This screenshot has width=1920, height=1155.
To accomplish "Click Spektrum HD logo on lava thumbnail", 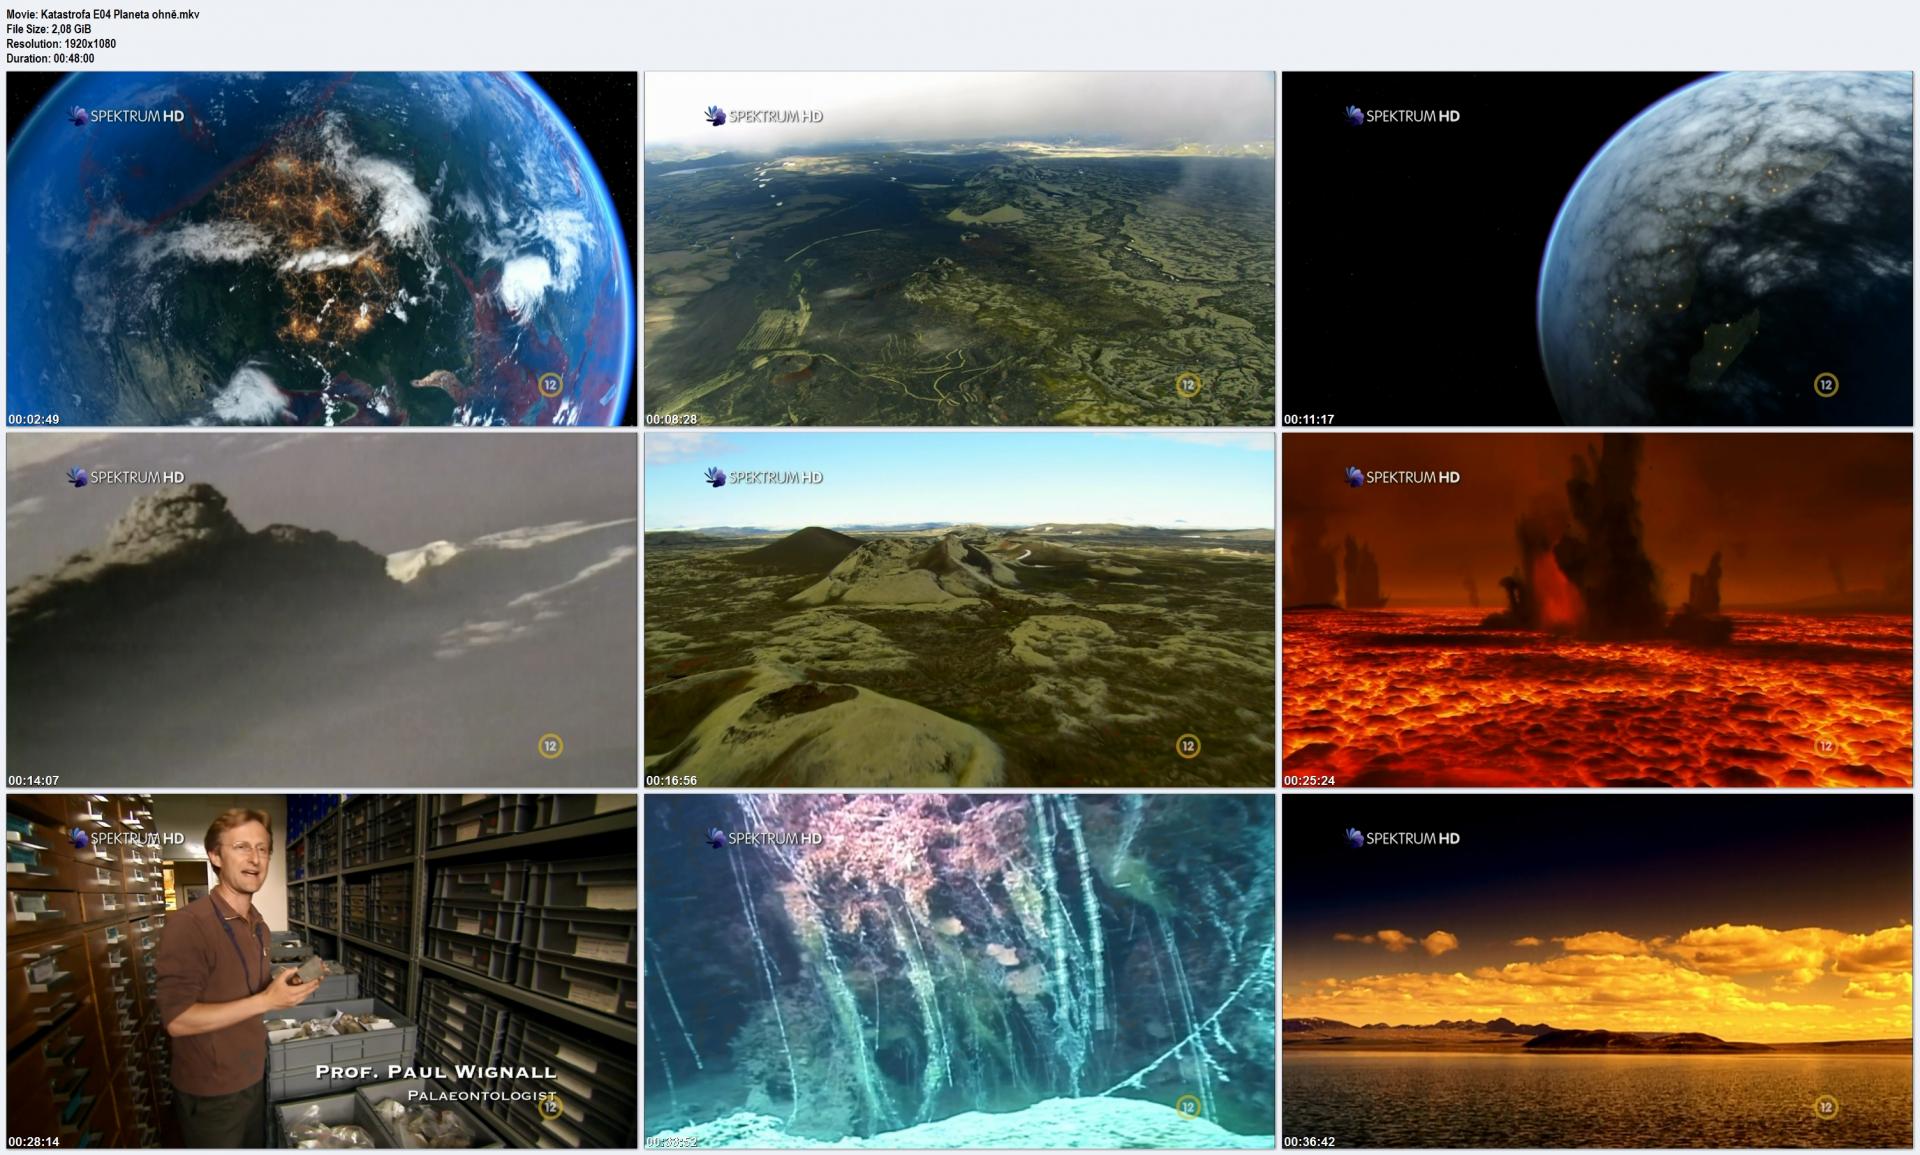I will click(1402, 477).
